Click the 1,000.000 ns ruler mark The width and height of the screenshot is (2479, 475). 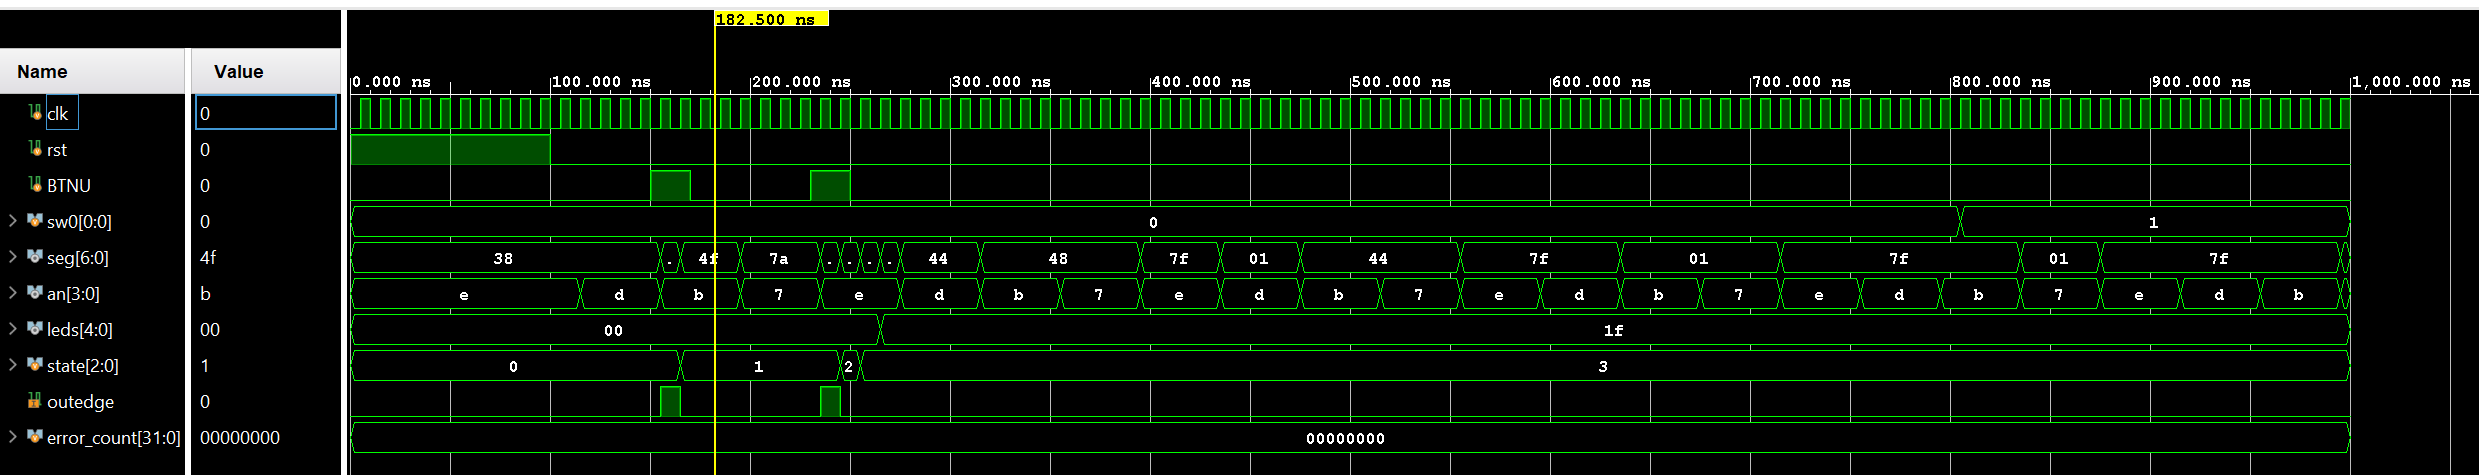point(2412,82)
